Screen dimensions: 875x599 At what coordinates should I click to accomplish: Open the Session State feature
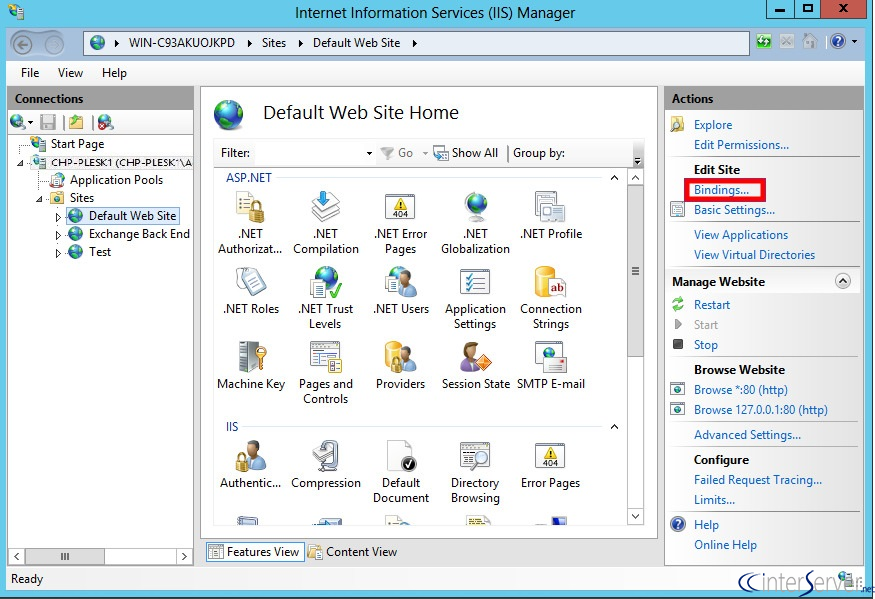click(475, 366)
